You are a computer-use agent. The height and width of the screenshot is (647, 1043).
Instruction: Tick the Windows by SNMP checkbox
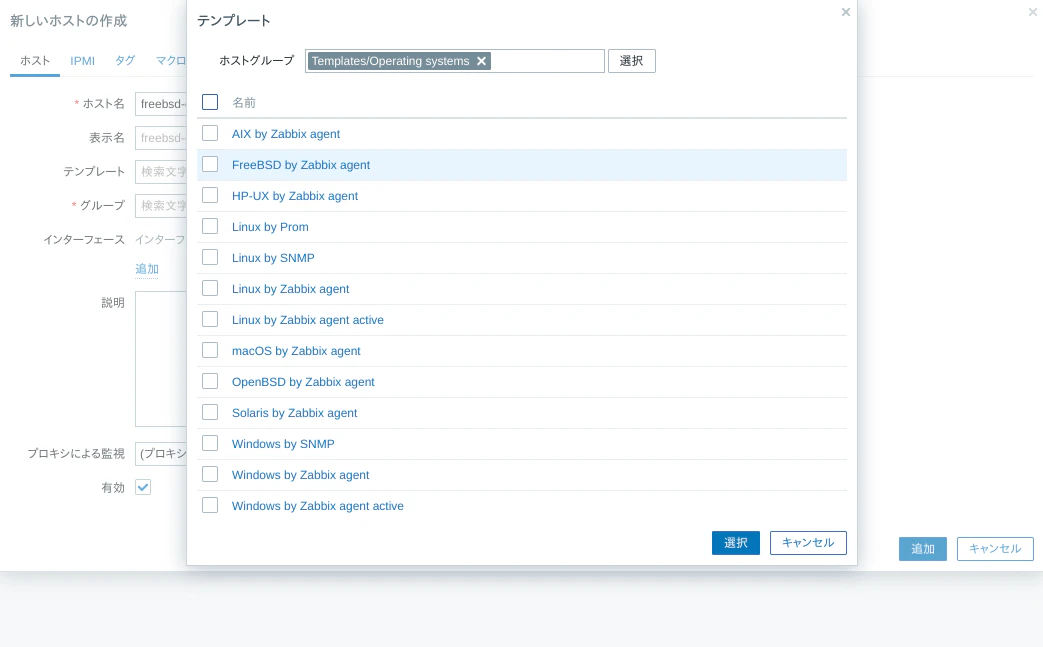pyautogui.click(x=210, y=444)
